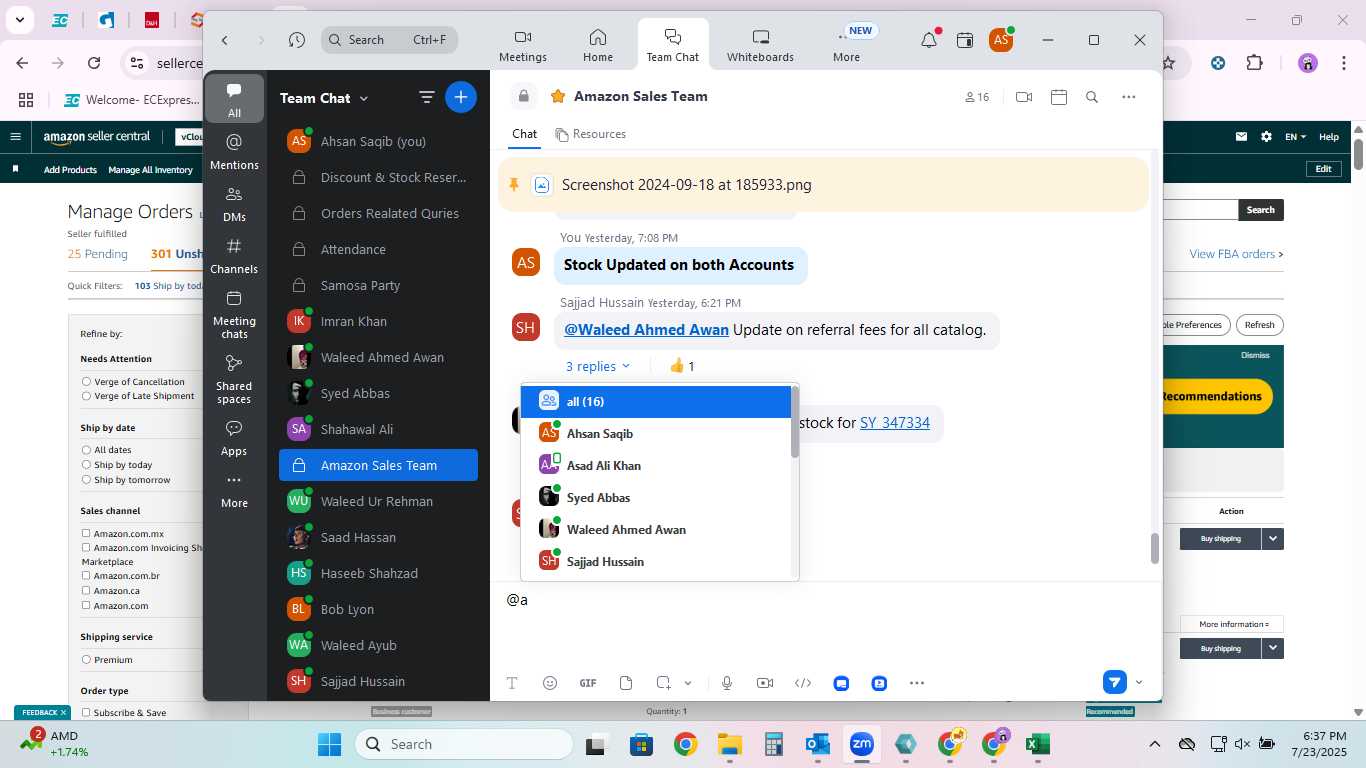Open chat with Imran Khan
Viewport: 1366px width, 768px height.
[x=378, y=322]
